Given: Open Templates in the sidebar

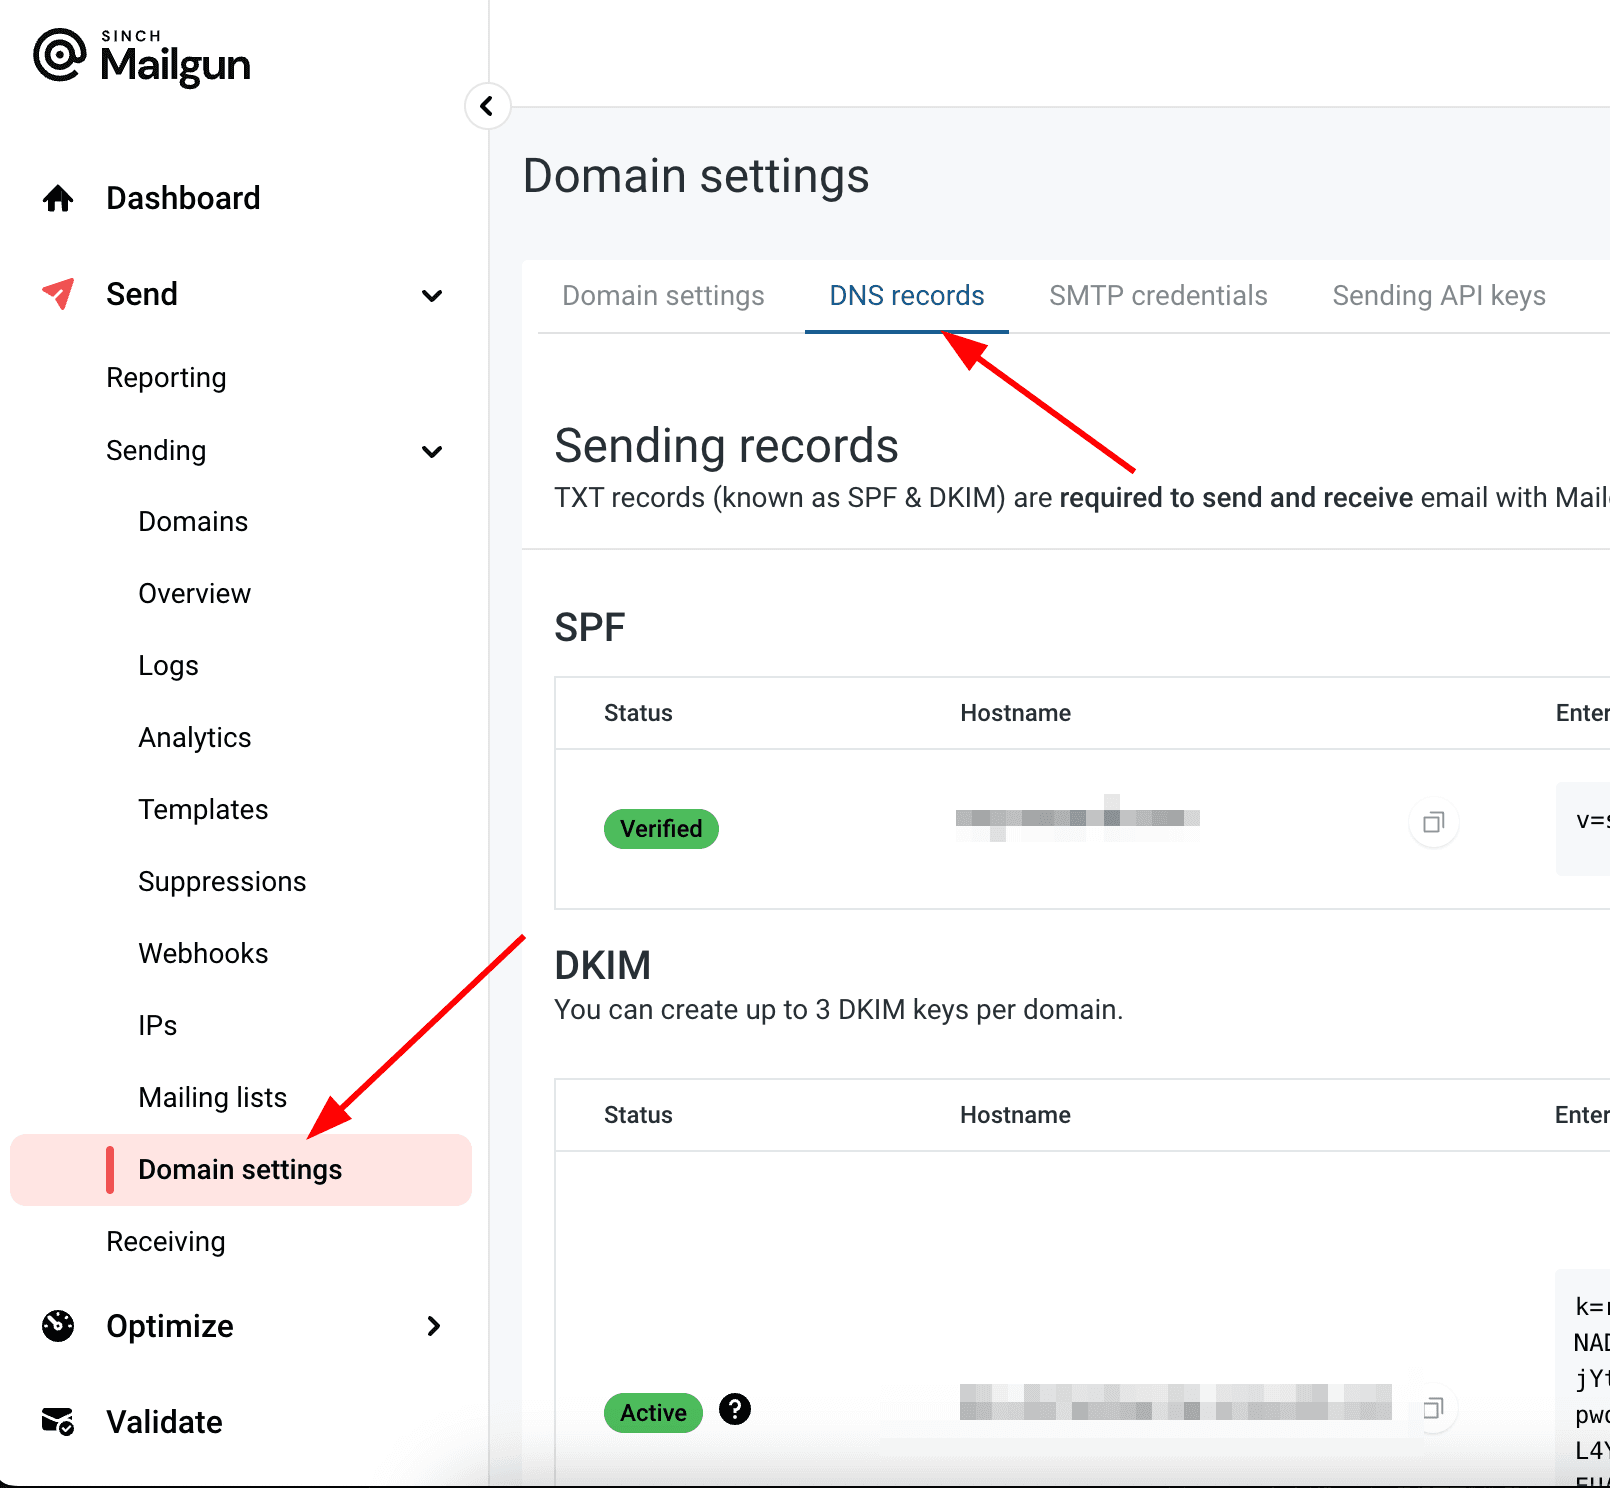Looking at the screenshot, I should point(203,810).
